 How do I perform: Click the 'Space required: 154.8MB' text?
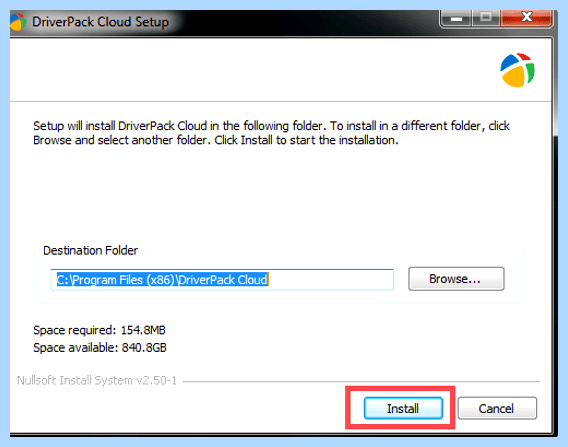pyautogui.click(x=99, y=330)
